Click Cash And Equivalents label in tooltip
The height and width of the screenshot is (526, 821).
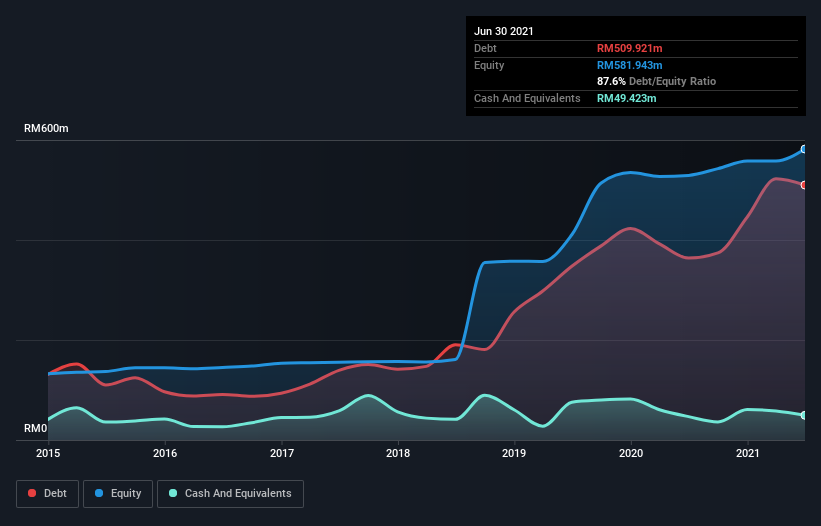527,98
